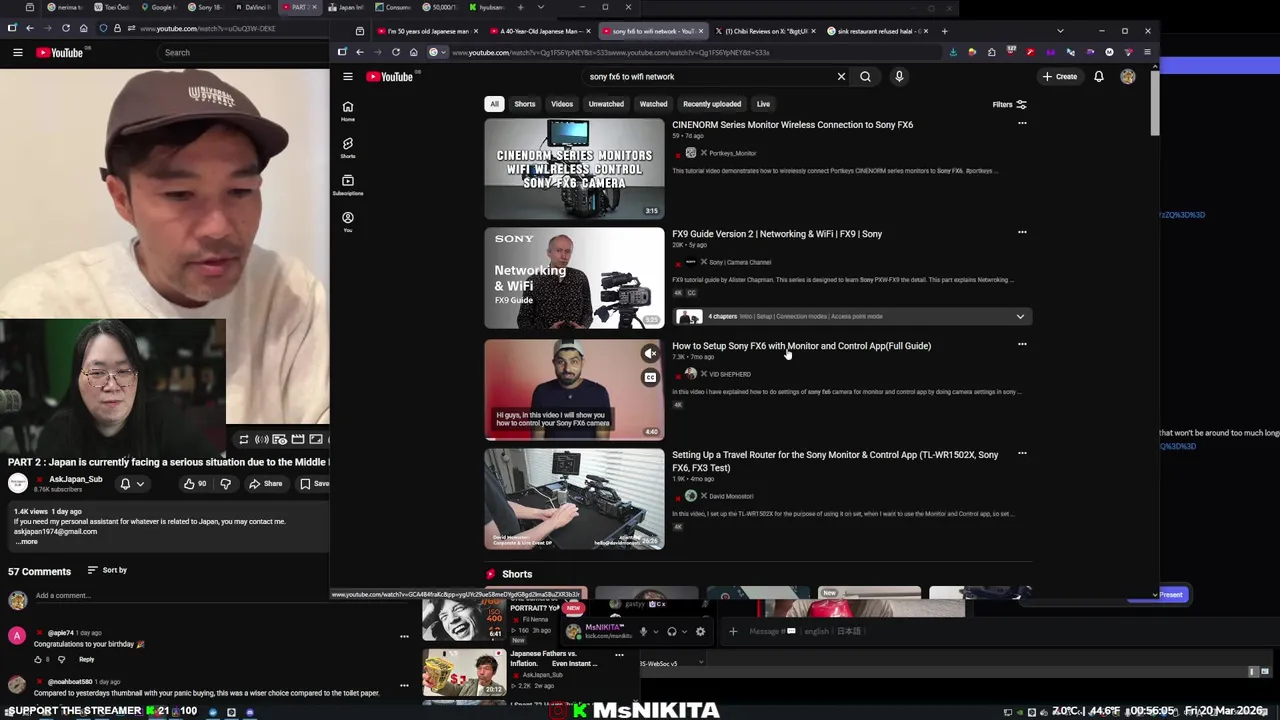Open the VID SHEPHERD channel link
1280x720 pixels.
click(729, 374)
